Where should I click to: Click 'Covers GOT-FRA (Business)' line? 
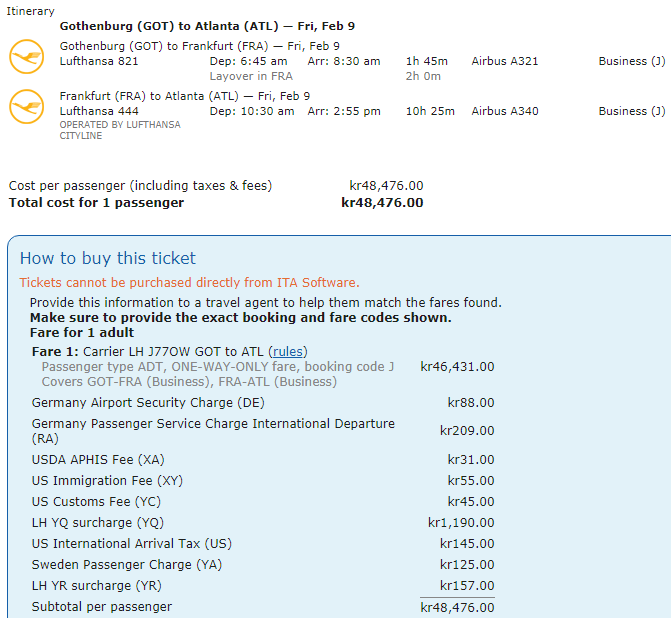tap(189, 382)
